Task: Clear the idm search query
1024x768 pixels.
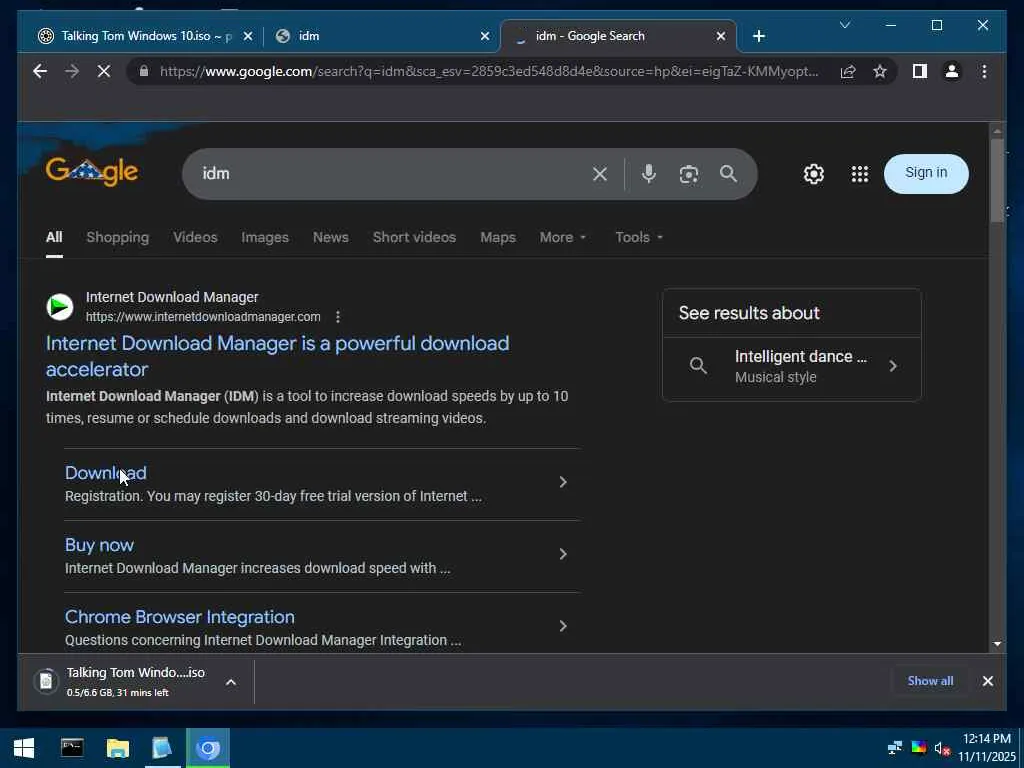Action: point(600,174)
